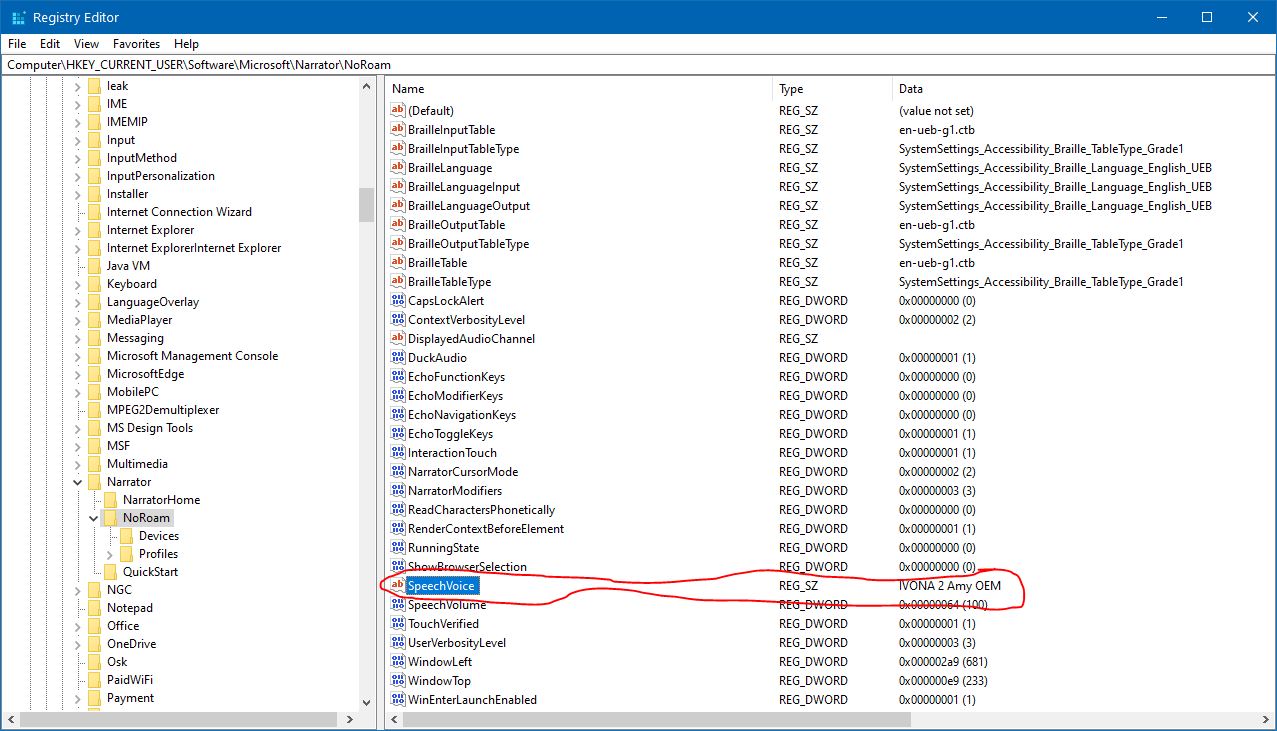Screen dimensions: 1277x731
Task: Click the binary icon of EchoToggleKeys
Action: pyautogui.click(x=397, y=434)
